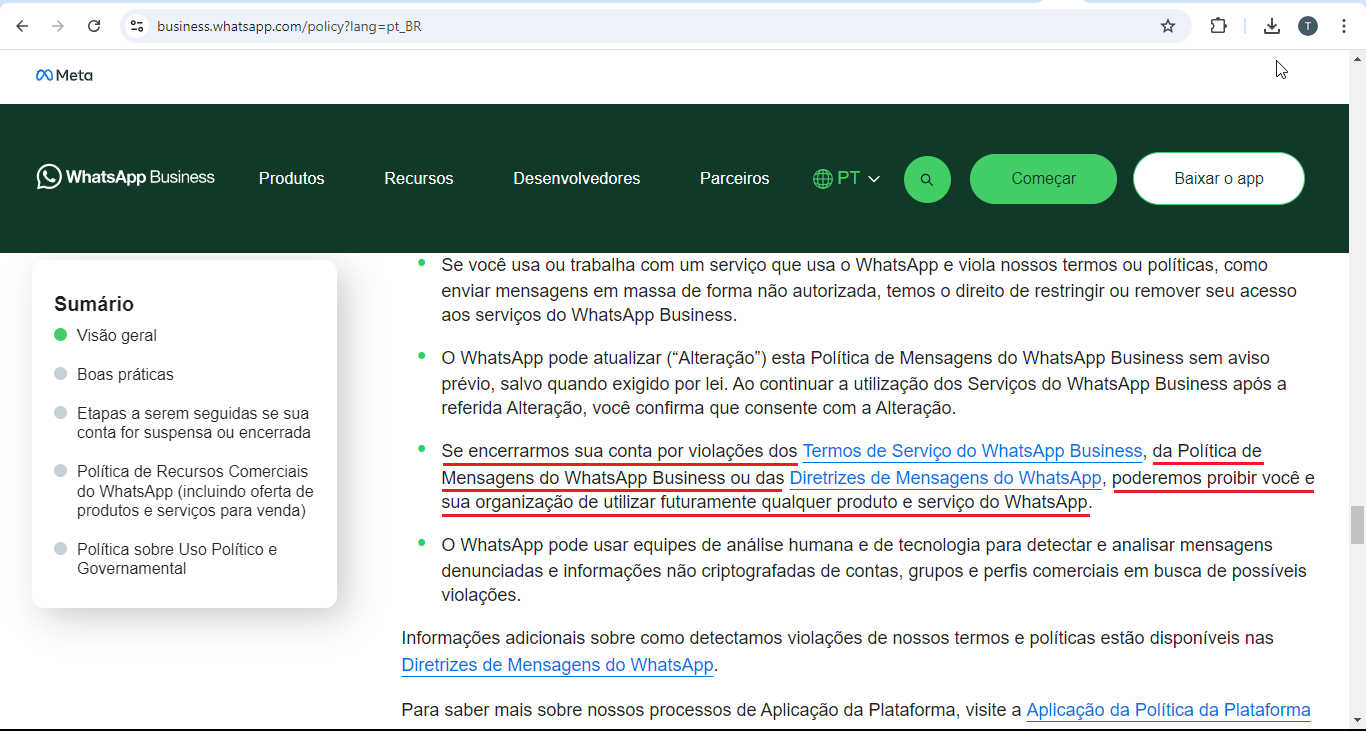Reload the page with refresh icon
The width and height of the screenshot is (1366, 731).
pos(94,26)
